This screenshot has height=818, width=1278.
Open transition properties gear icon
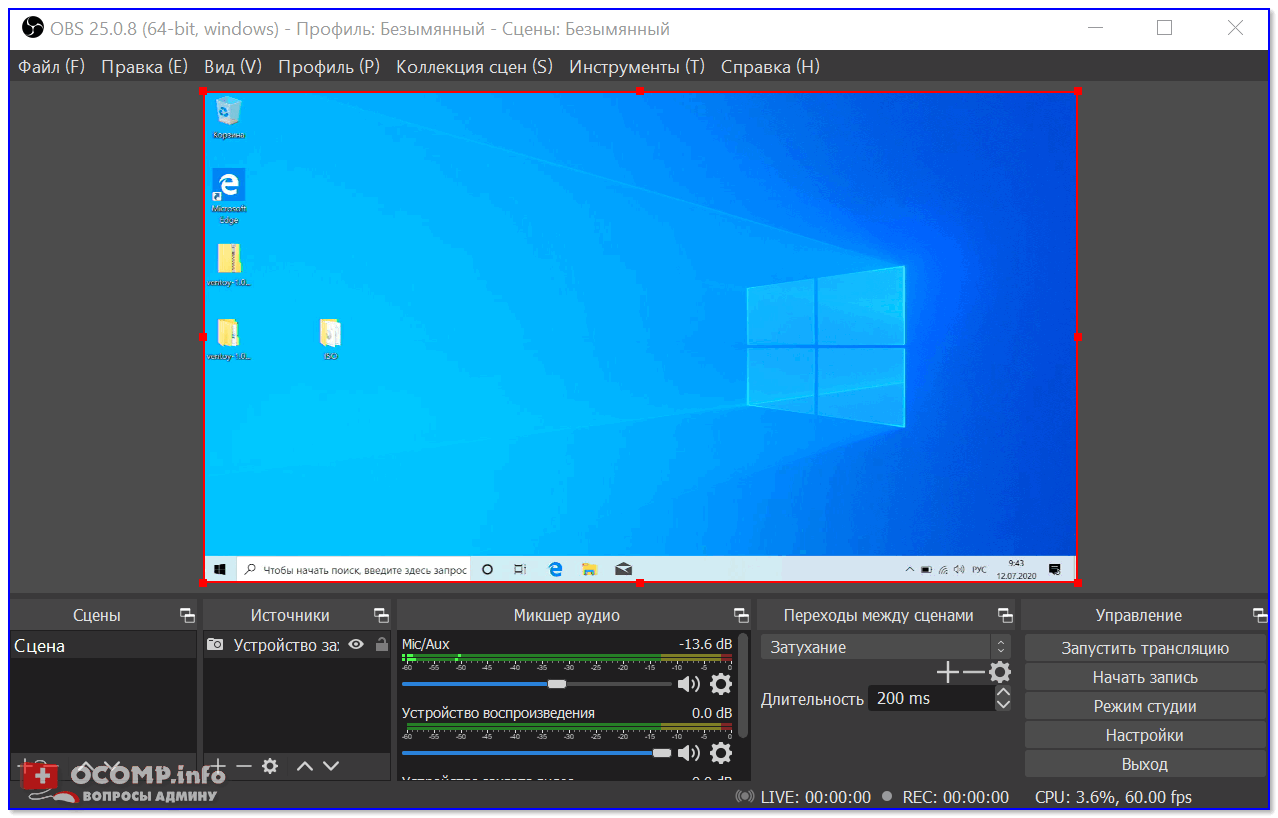pos(999,672)
